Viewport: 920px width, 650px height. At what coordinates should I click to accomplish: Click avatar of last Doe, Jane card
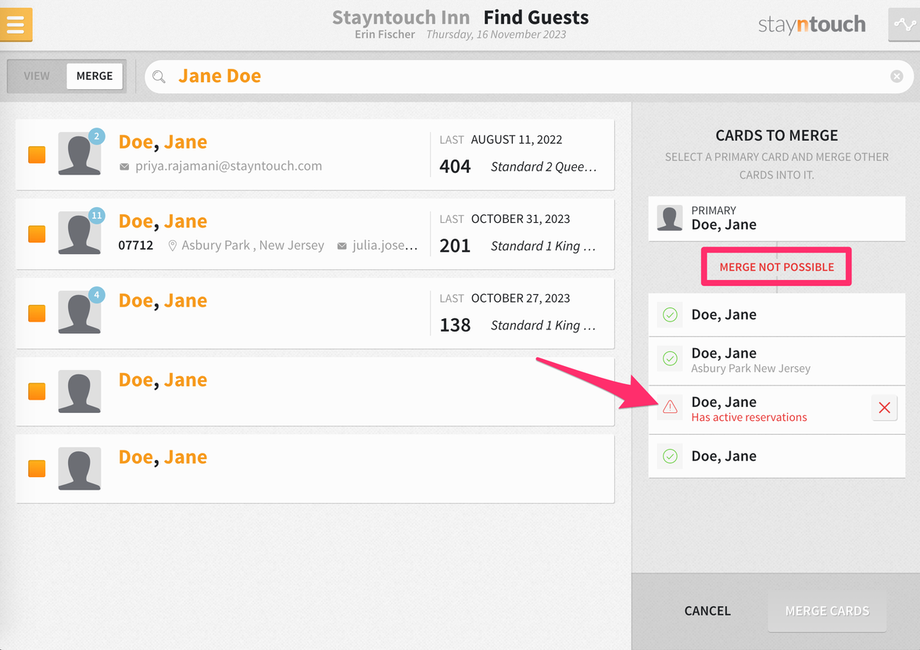[80, 468]
